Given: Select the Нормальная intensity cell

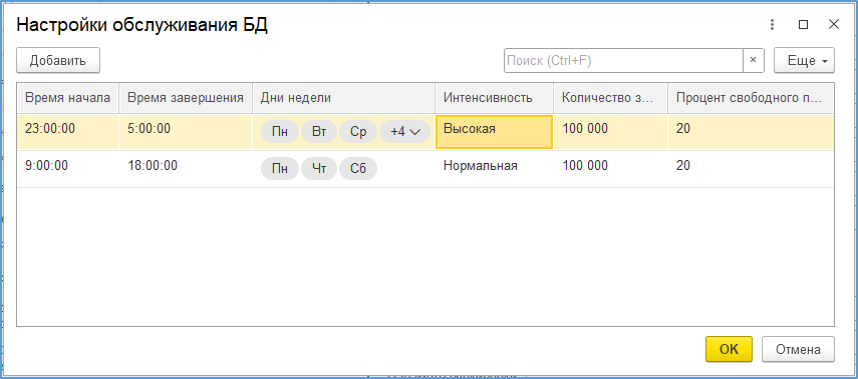Looking at the screenshot, I should pos(495,169).
